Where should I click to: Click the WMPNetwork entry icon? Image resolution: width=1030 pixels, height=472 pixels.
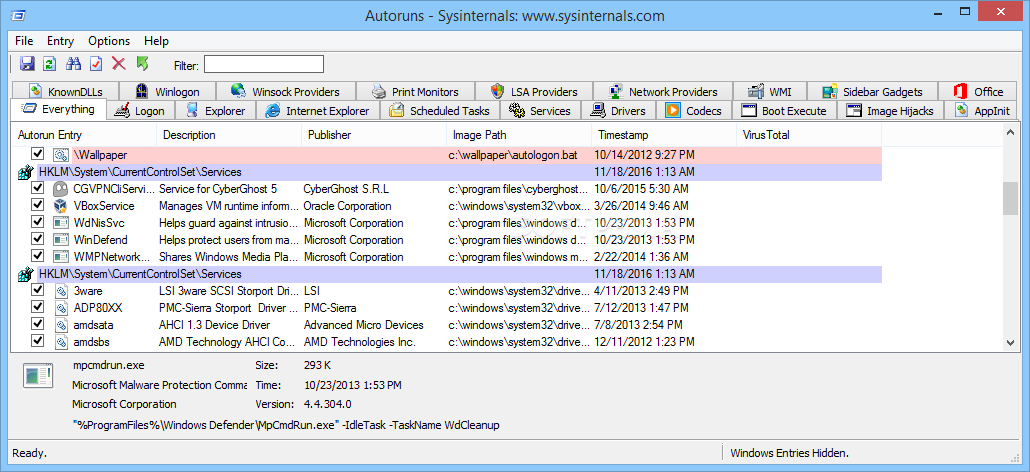[60, 257]
